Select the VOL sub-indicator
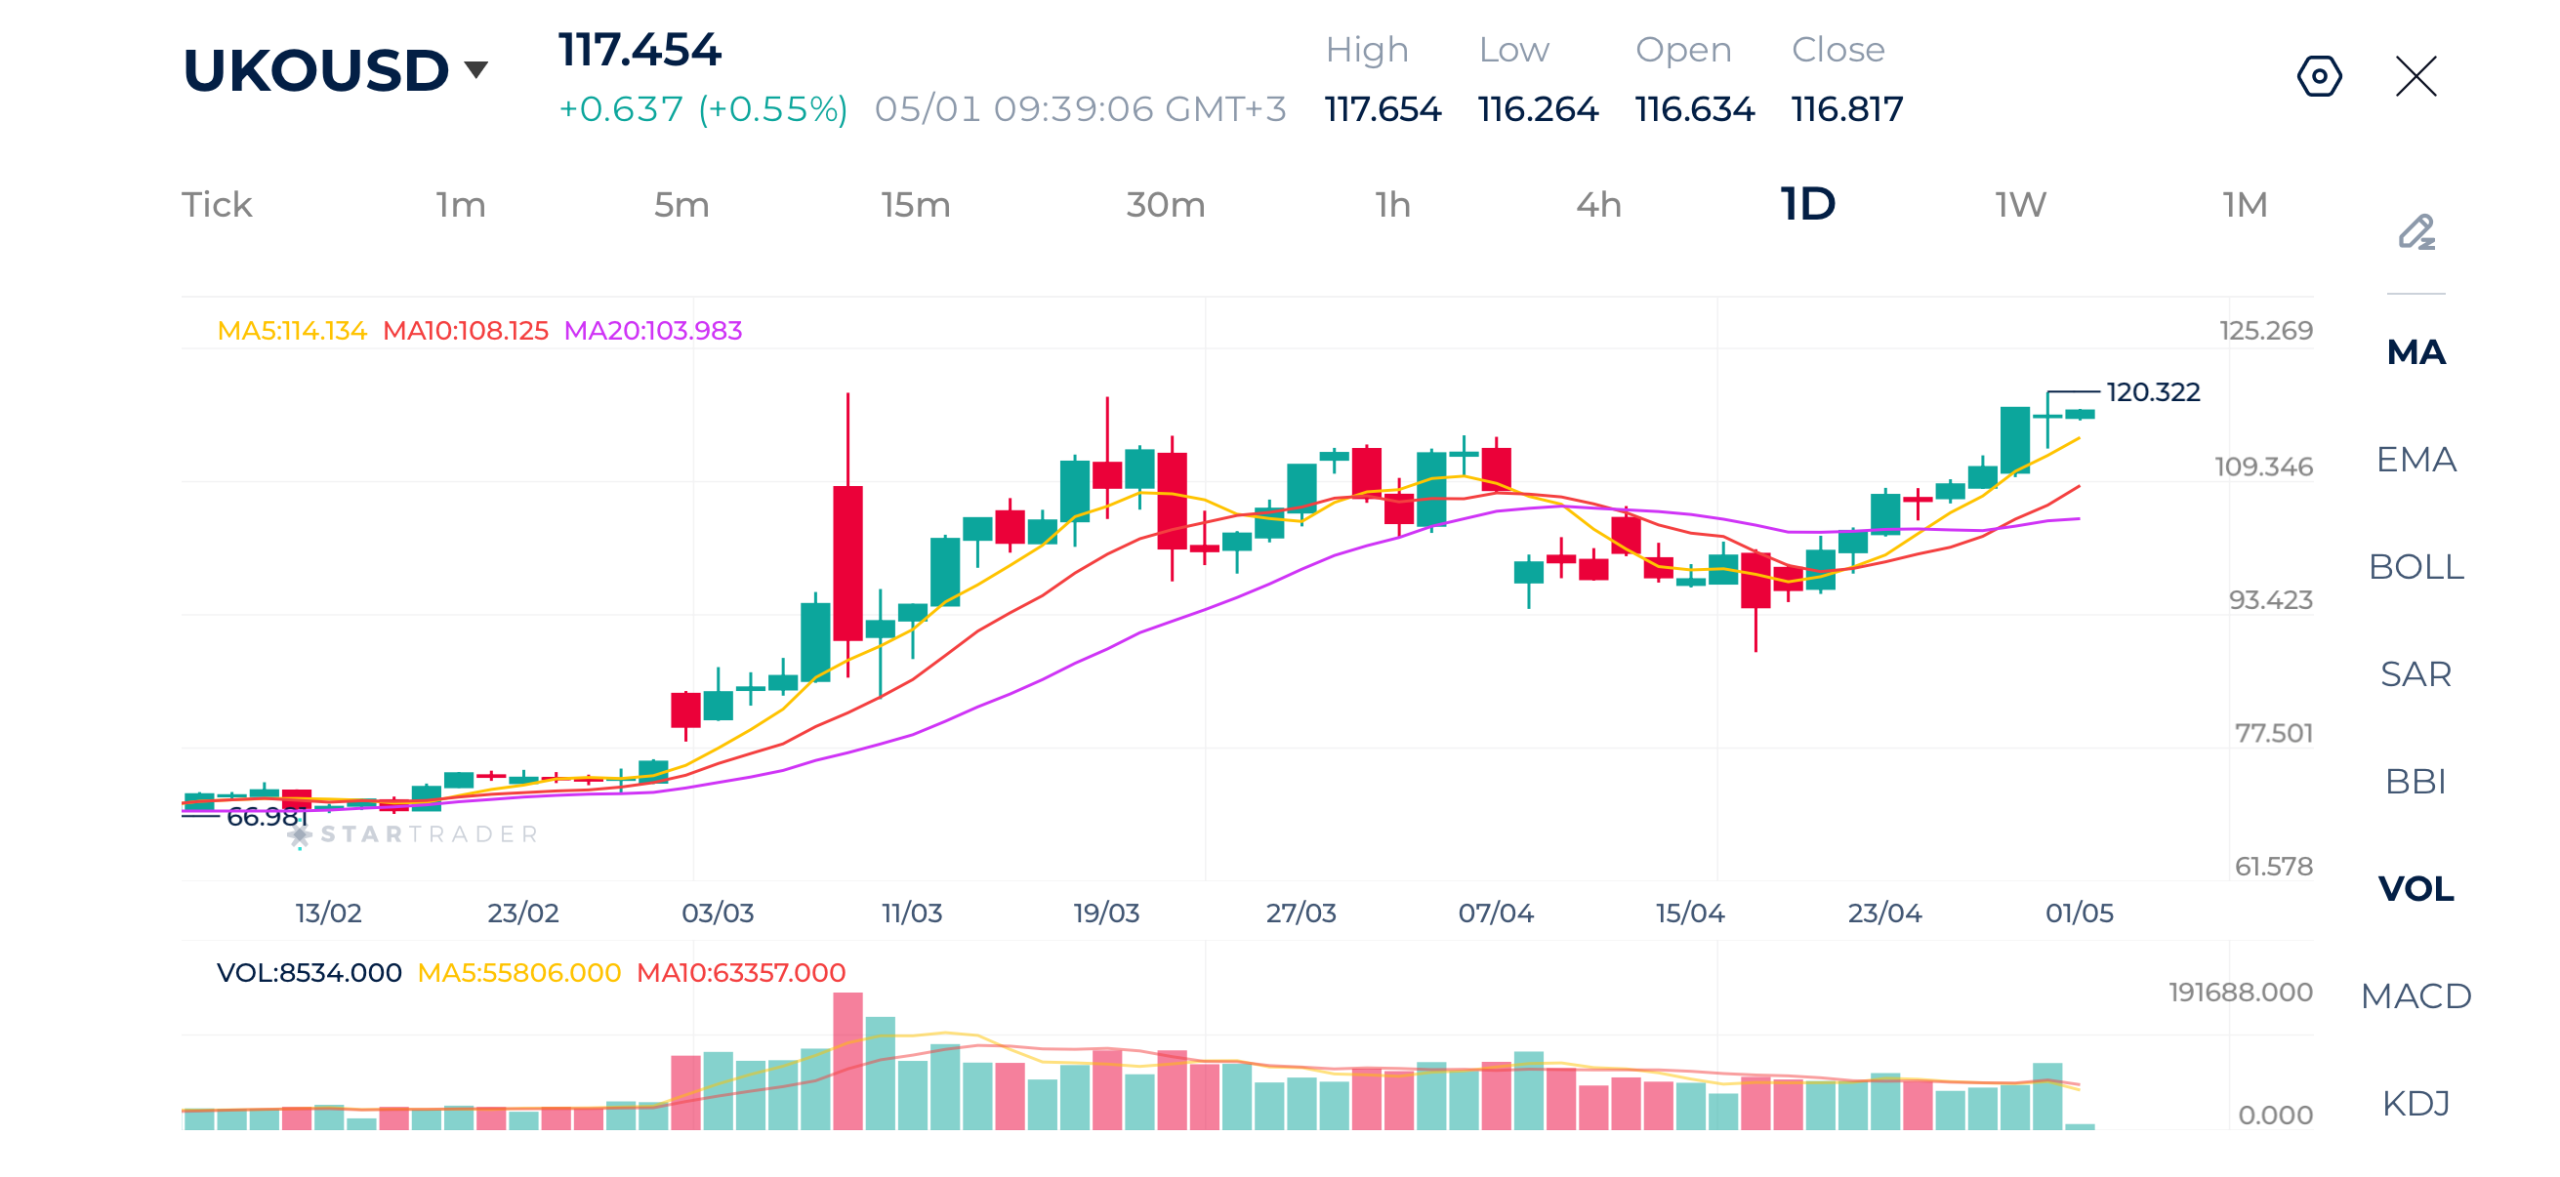2560x1177 pixels. click(x=2415, y=887)
